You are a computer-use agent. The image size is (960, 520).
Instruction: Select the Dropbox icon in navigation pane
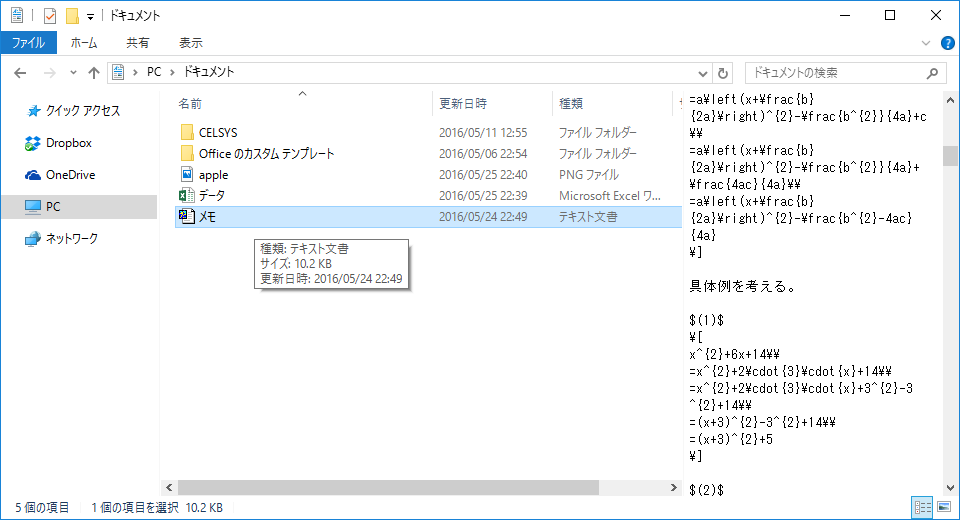33,143
